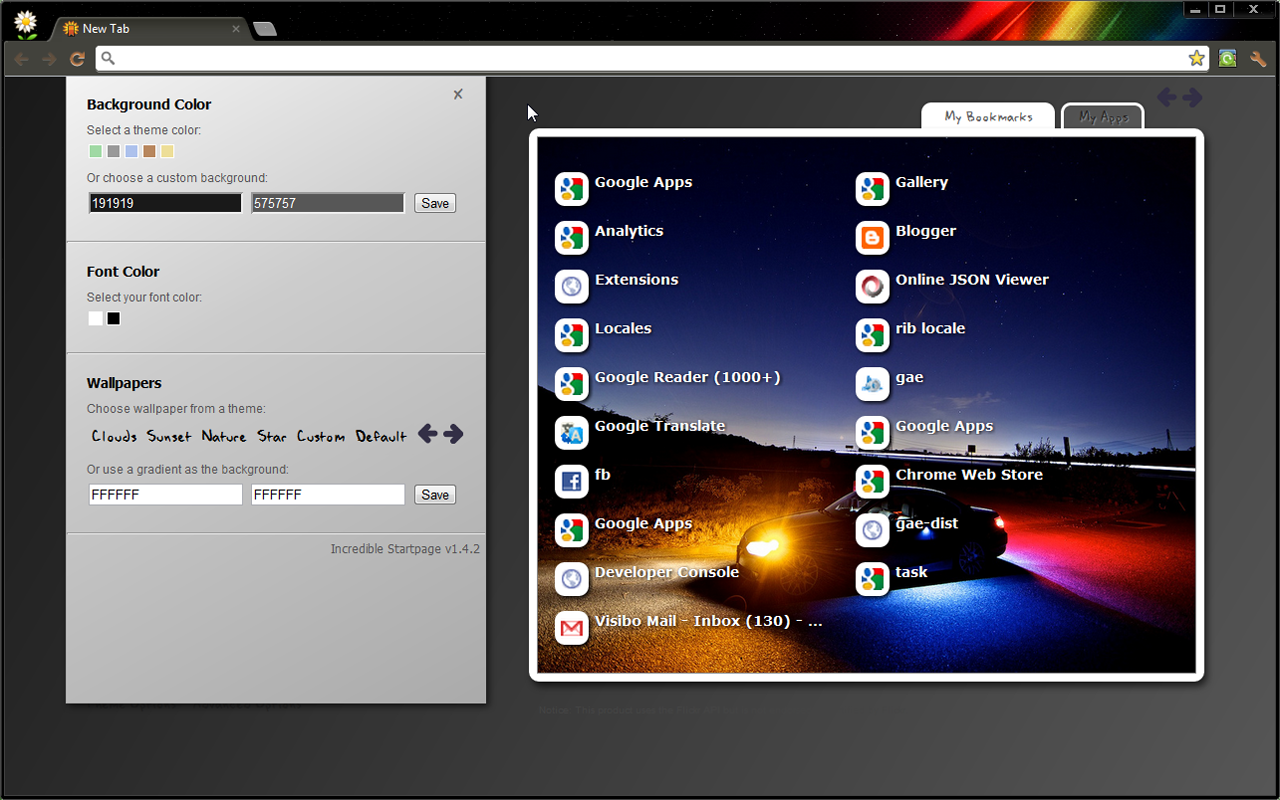Click the Blogger bookmark icon

click(x=872, y=237)
